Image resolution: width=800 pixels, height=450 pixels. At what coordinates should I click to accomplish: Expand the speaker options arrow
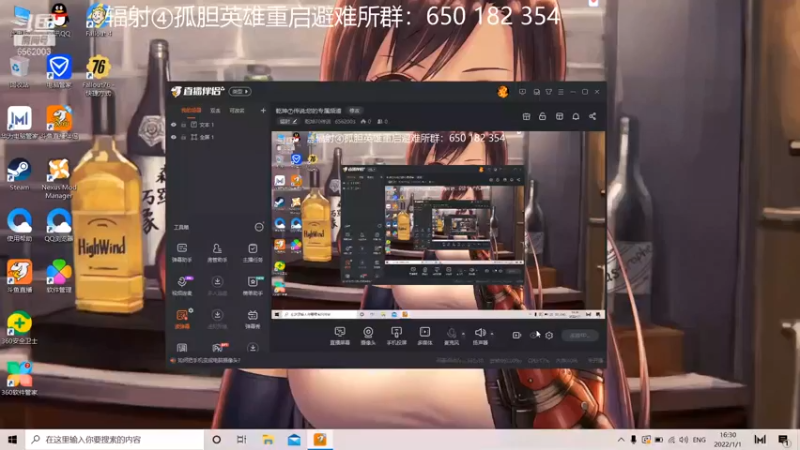(492, 334)
